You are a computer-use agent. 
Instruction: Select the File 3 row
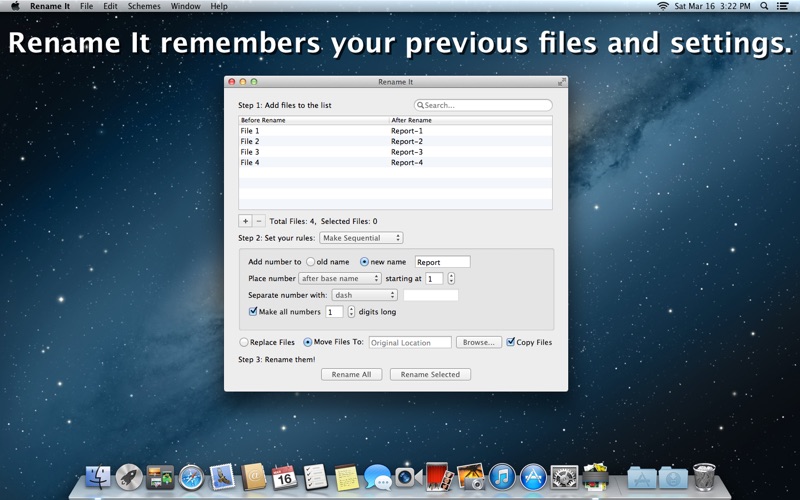[x=395, y=152]
